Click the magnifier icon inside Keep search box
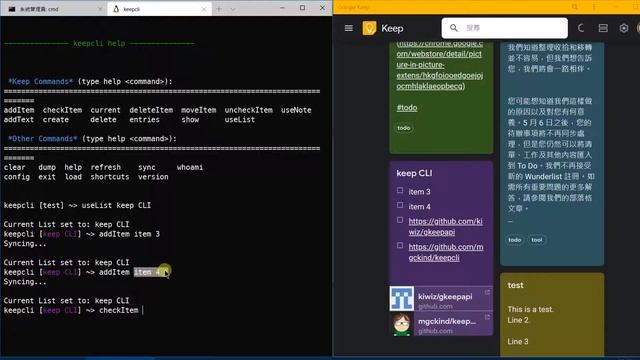Image resolution: width=640 pixels, height=360 pixels. [453, 28]
